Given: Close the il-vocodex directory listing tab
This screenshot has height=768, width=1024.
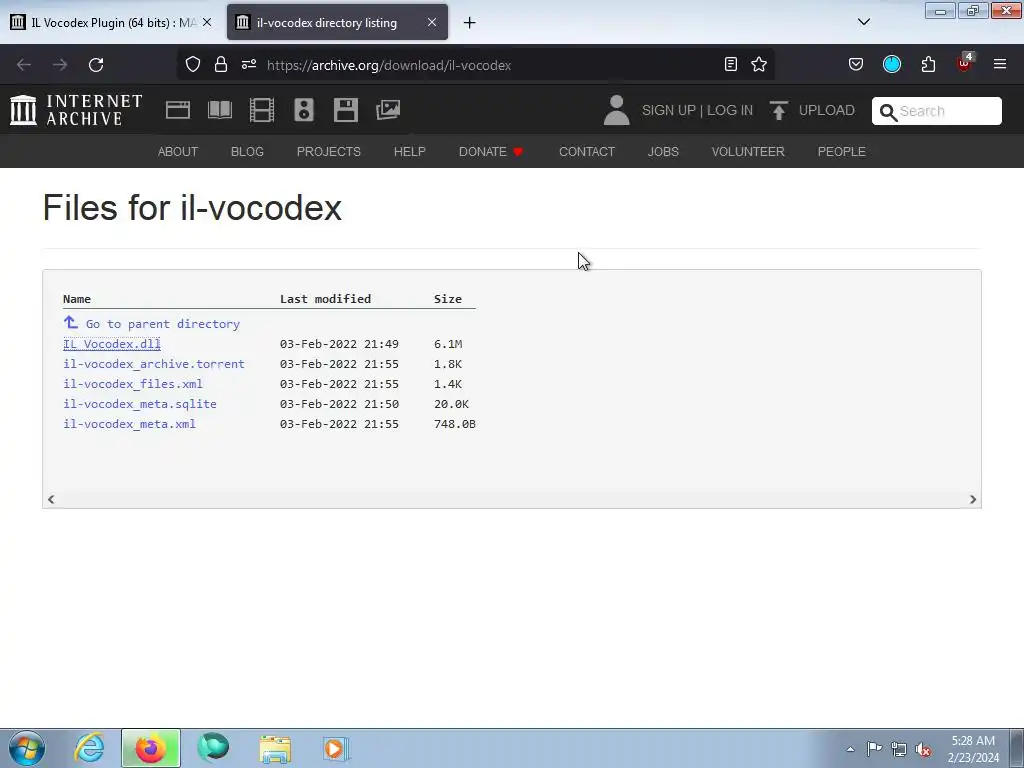Looking at the screenshot, I should (x=432, y=22).
